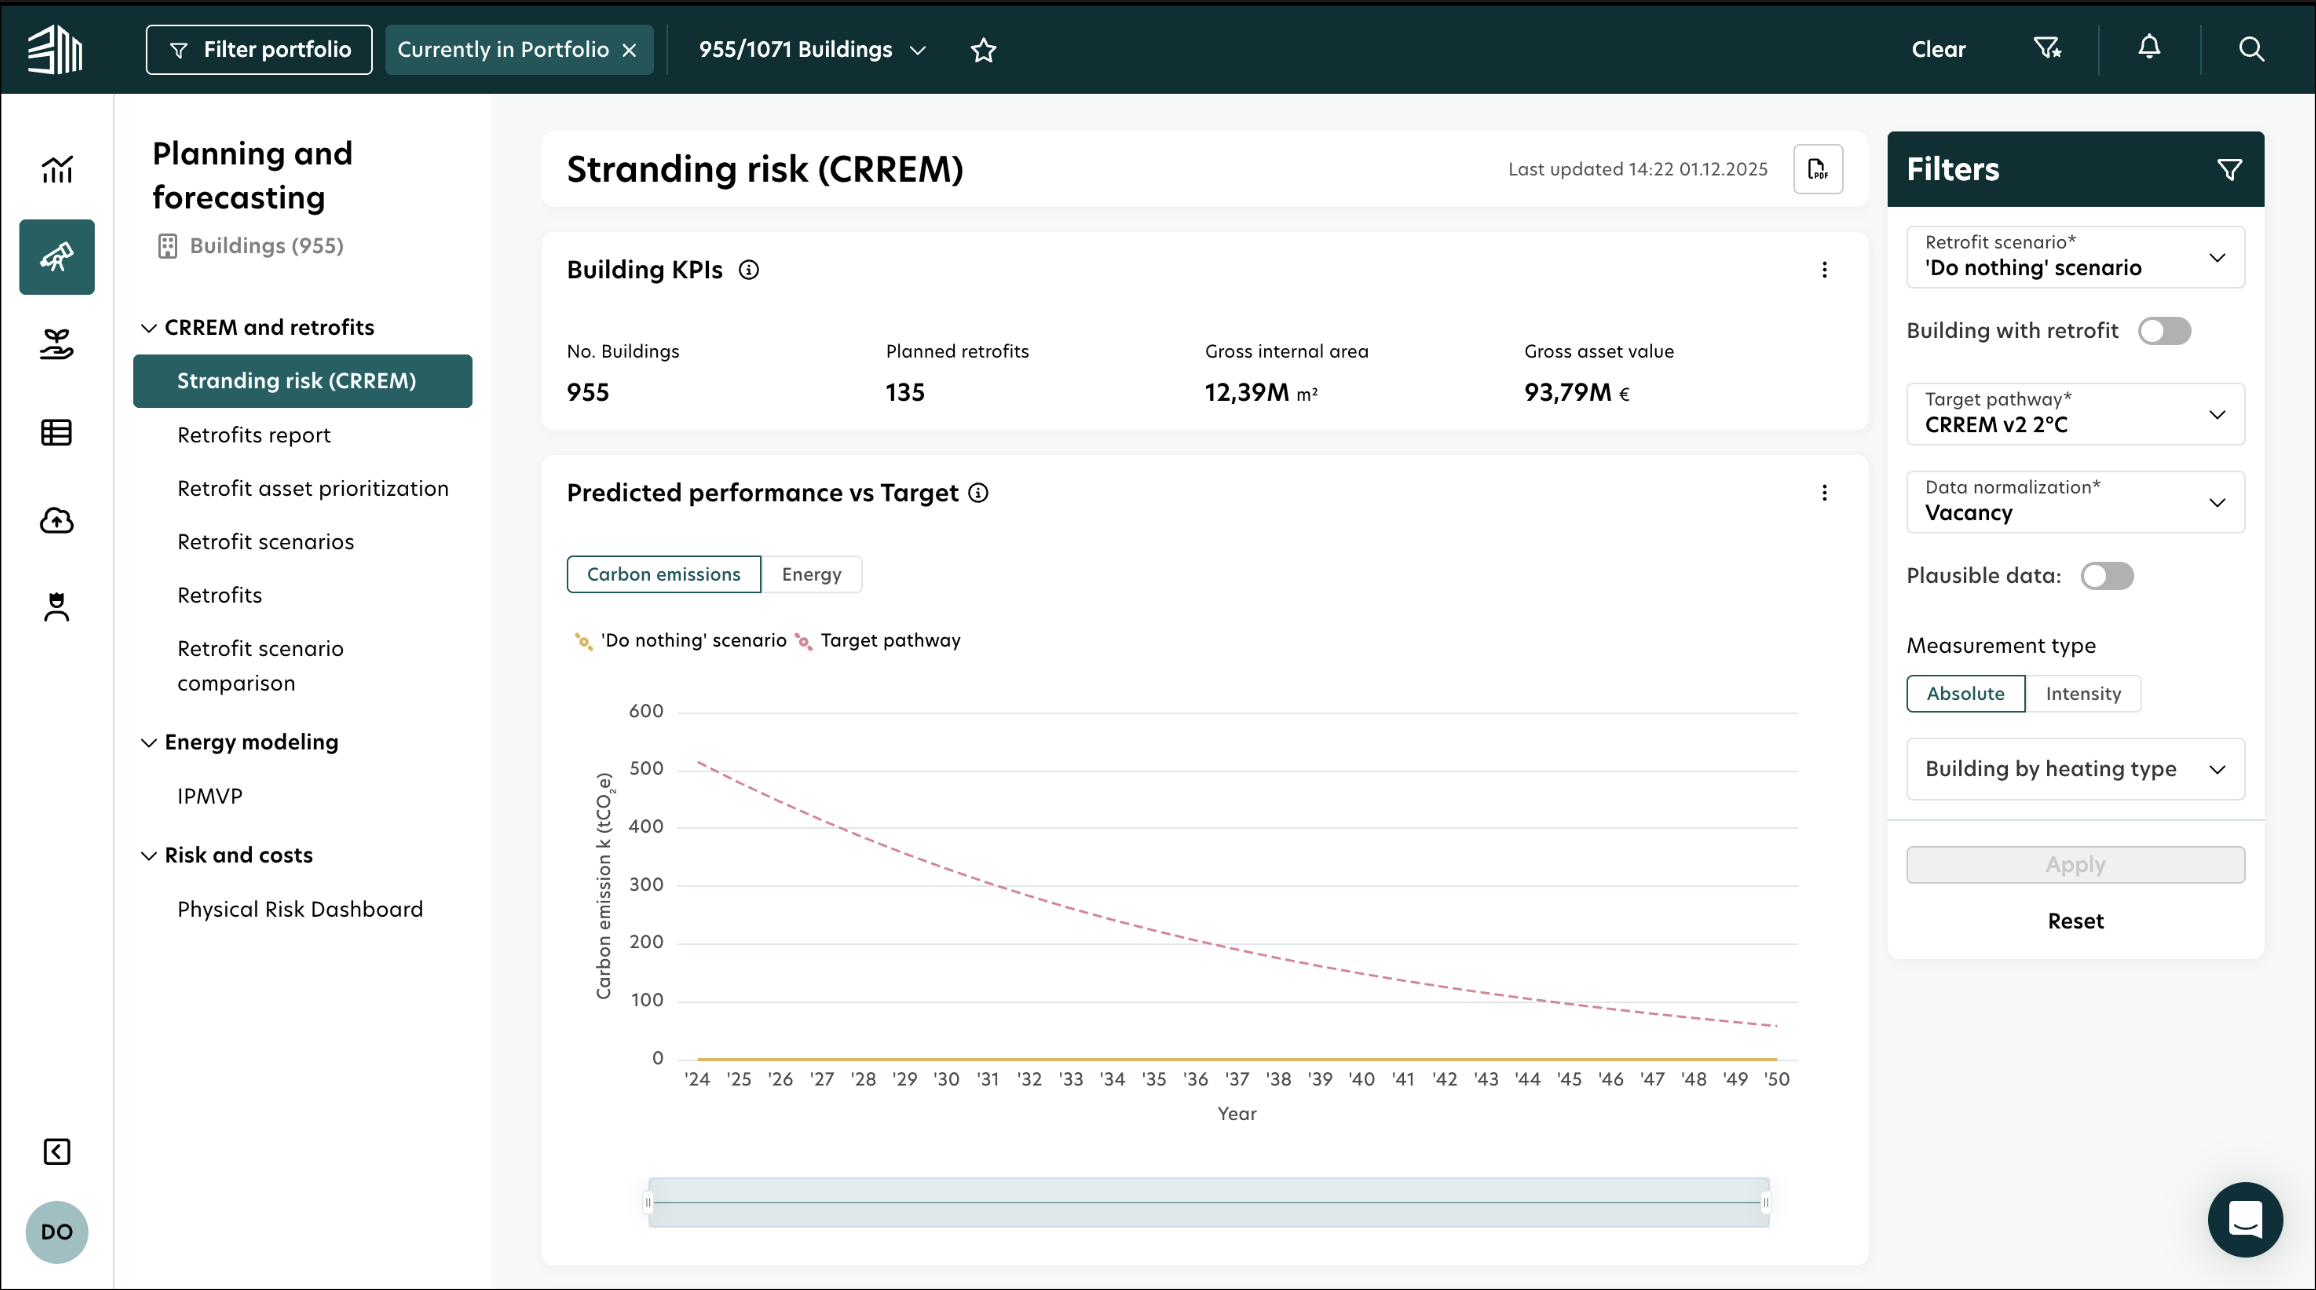Open Building KPIs three-dot menu
The image size is (2316, 1290).
coord(1824,270)
